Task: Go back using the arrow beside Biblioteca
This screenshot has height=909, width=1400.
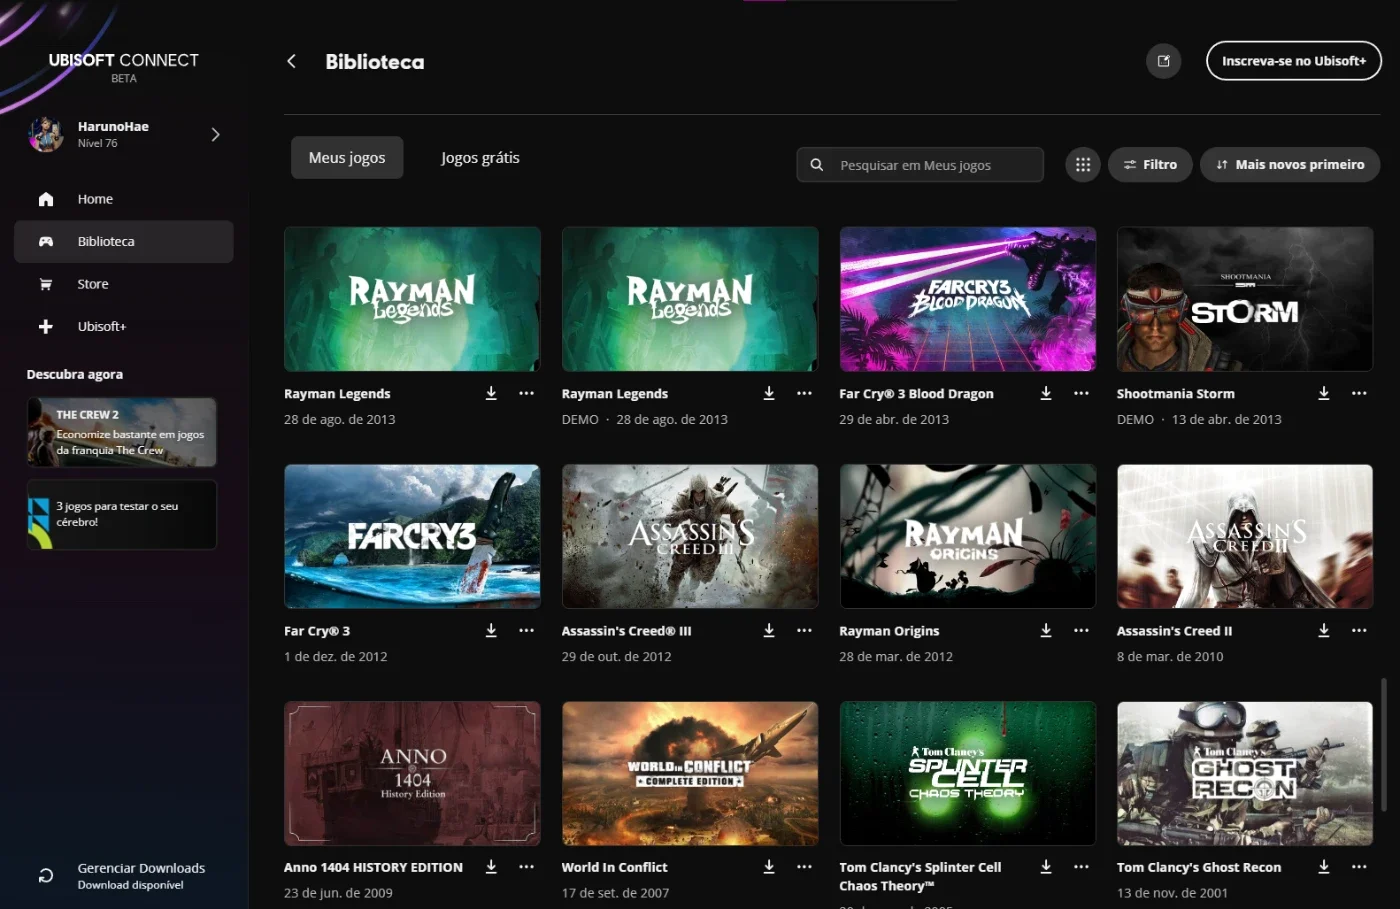Action: point(292,61)
